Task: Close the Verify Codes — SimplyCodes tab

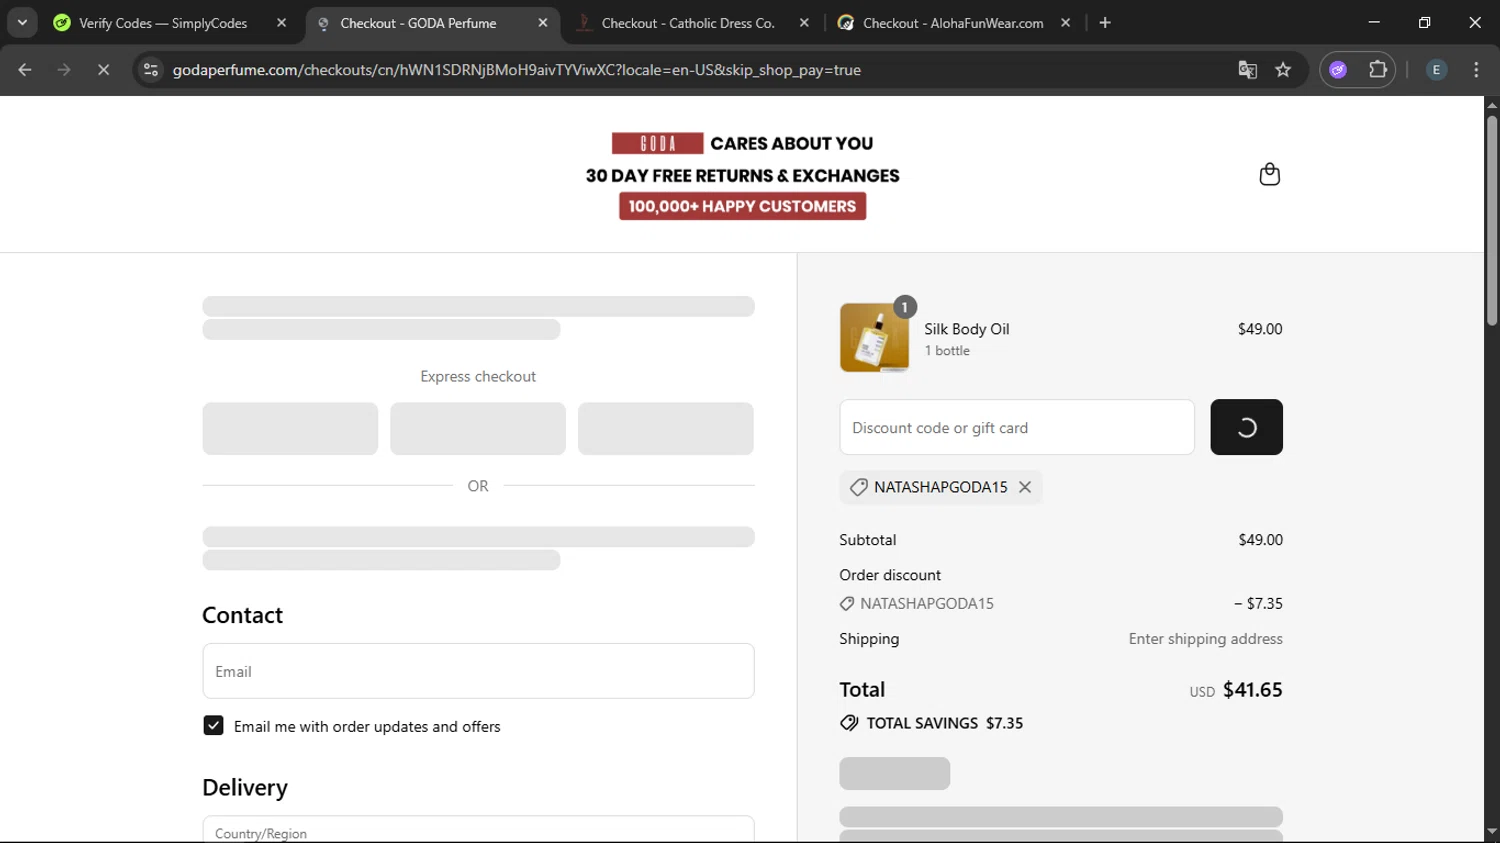Action: pos(281,23)
